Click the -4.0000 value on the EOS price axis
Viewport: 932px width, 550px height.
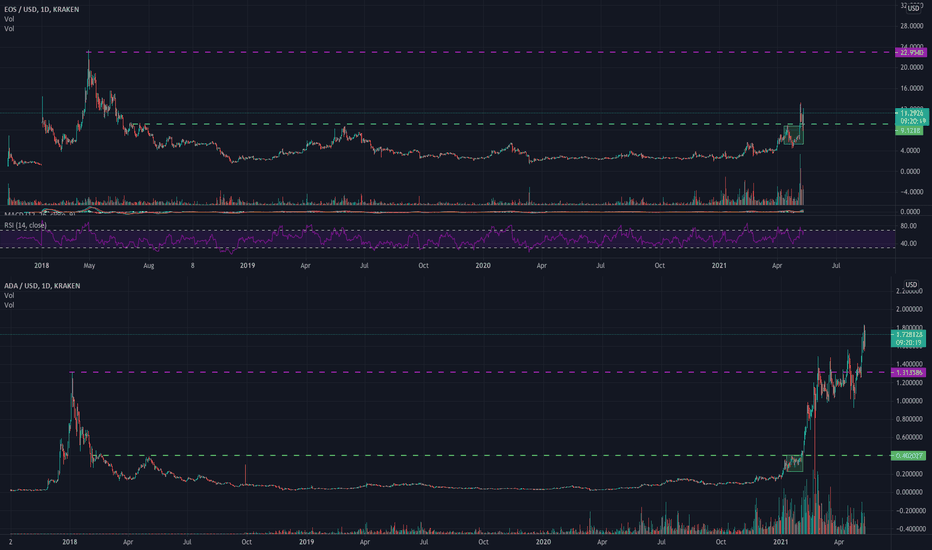(911, 192)
